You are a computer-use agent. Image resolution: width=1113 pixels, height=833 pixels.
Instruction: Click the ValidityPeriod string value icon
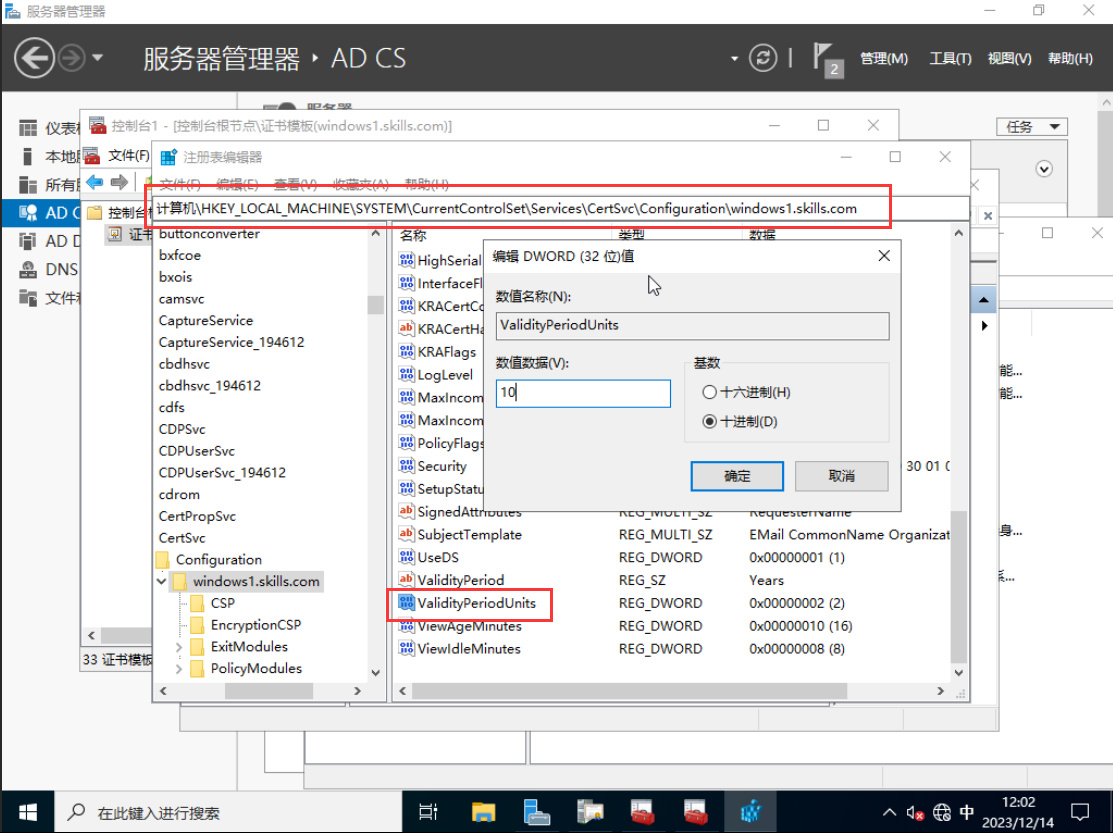click(x=406, y=580)
